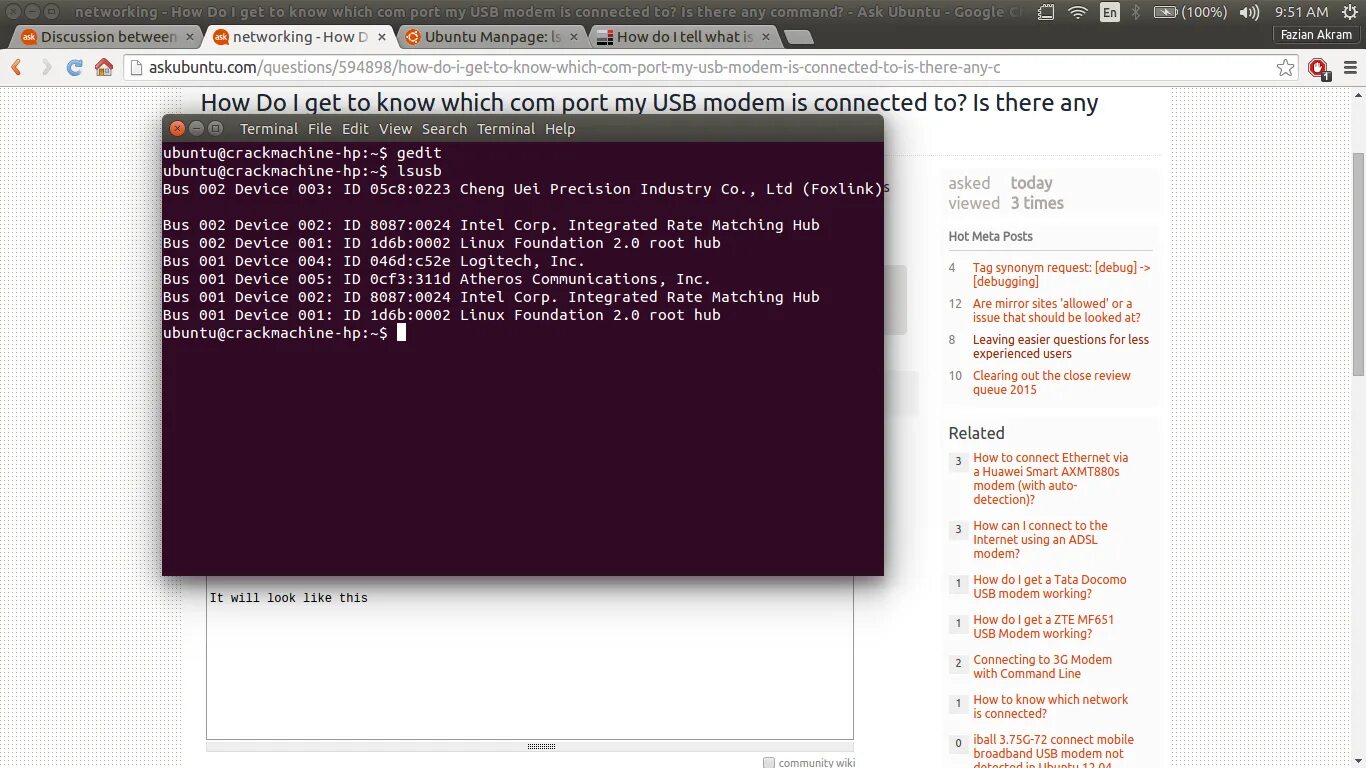Image resolution: width=1366 pixels, height=768 pixels.
Task: Switch to the How do I tell what is tab
Action: pos(684,36)
